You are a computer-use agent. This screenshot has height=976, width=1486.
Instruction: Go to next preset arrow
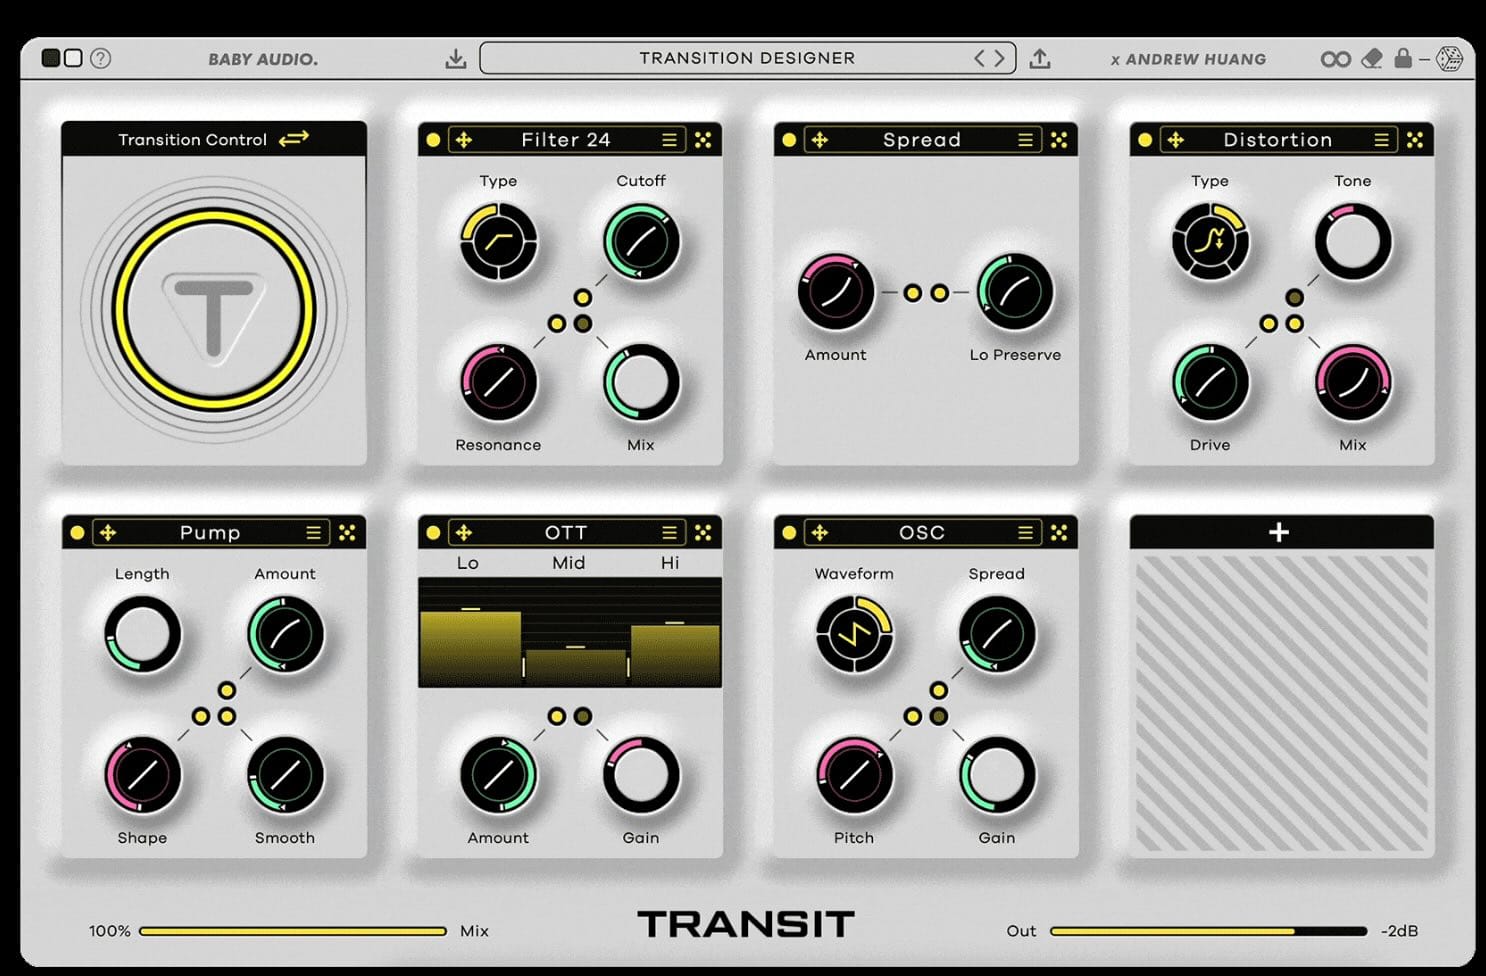coord(999,58)
